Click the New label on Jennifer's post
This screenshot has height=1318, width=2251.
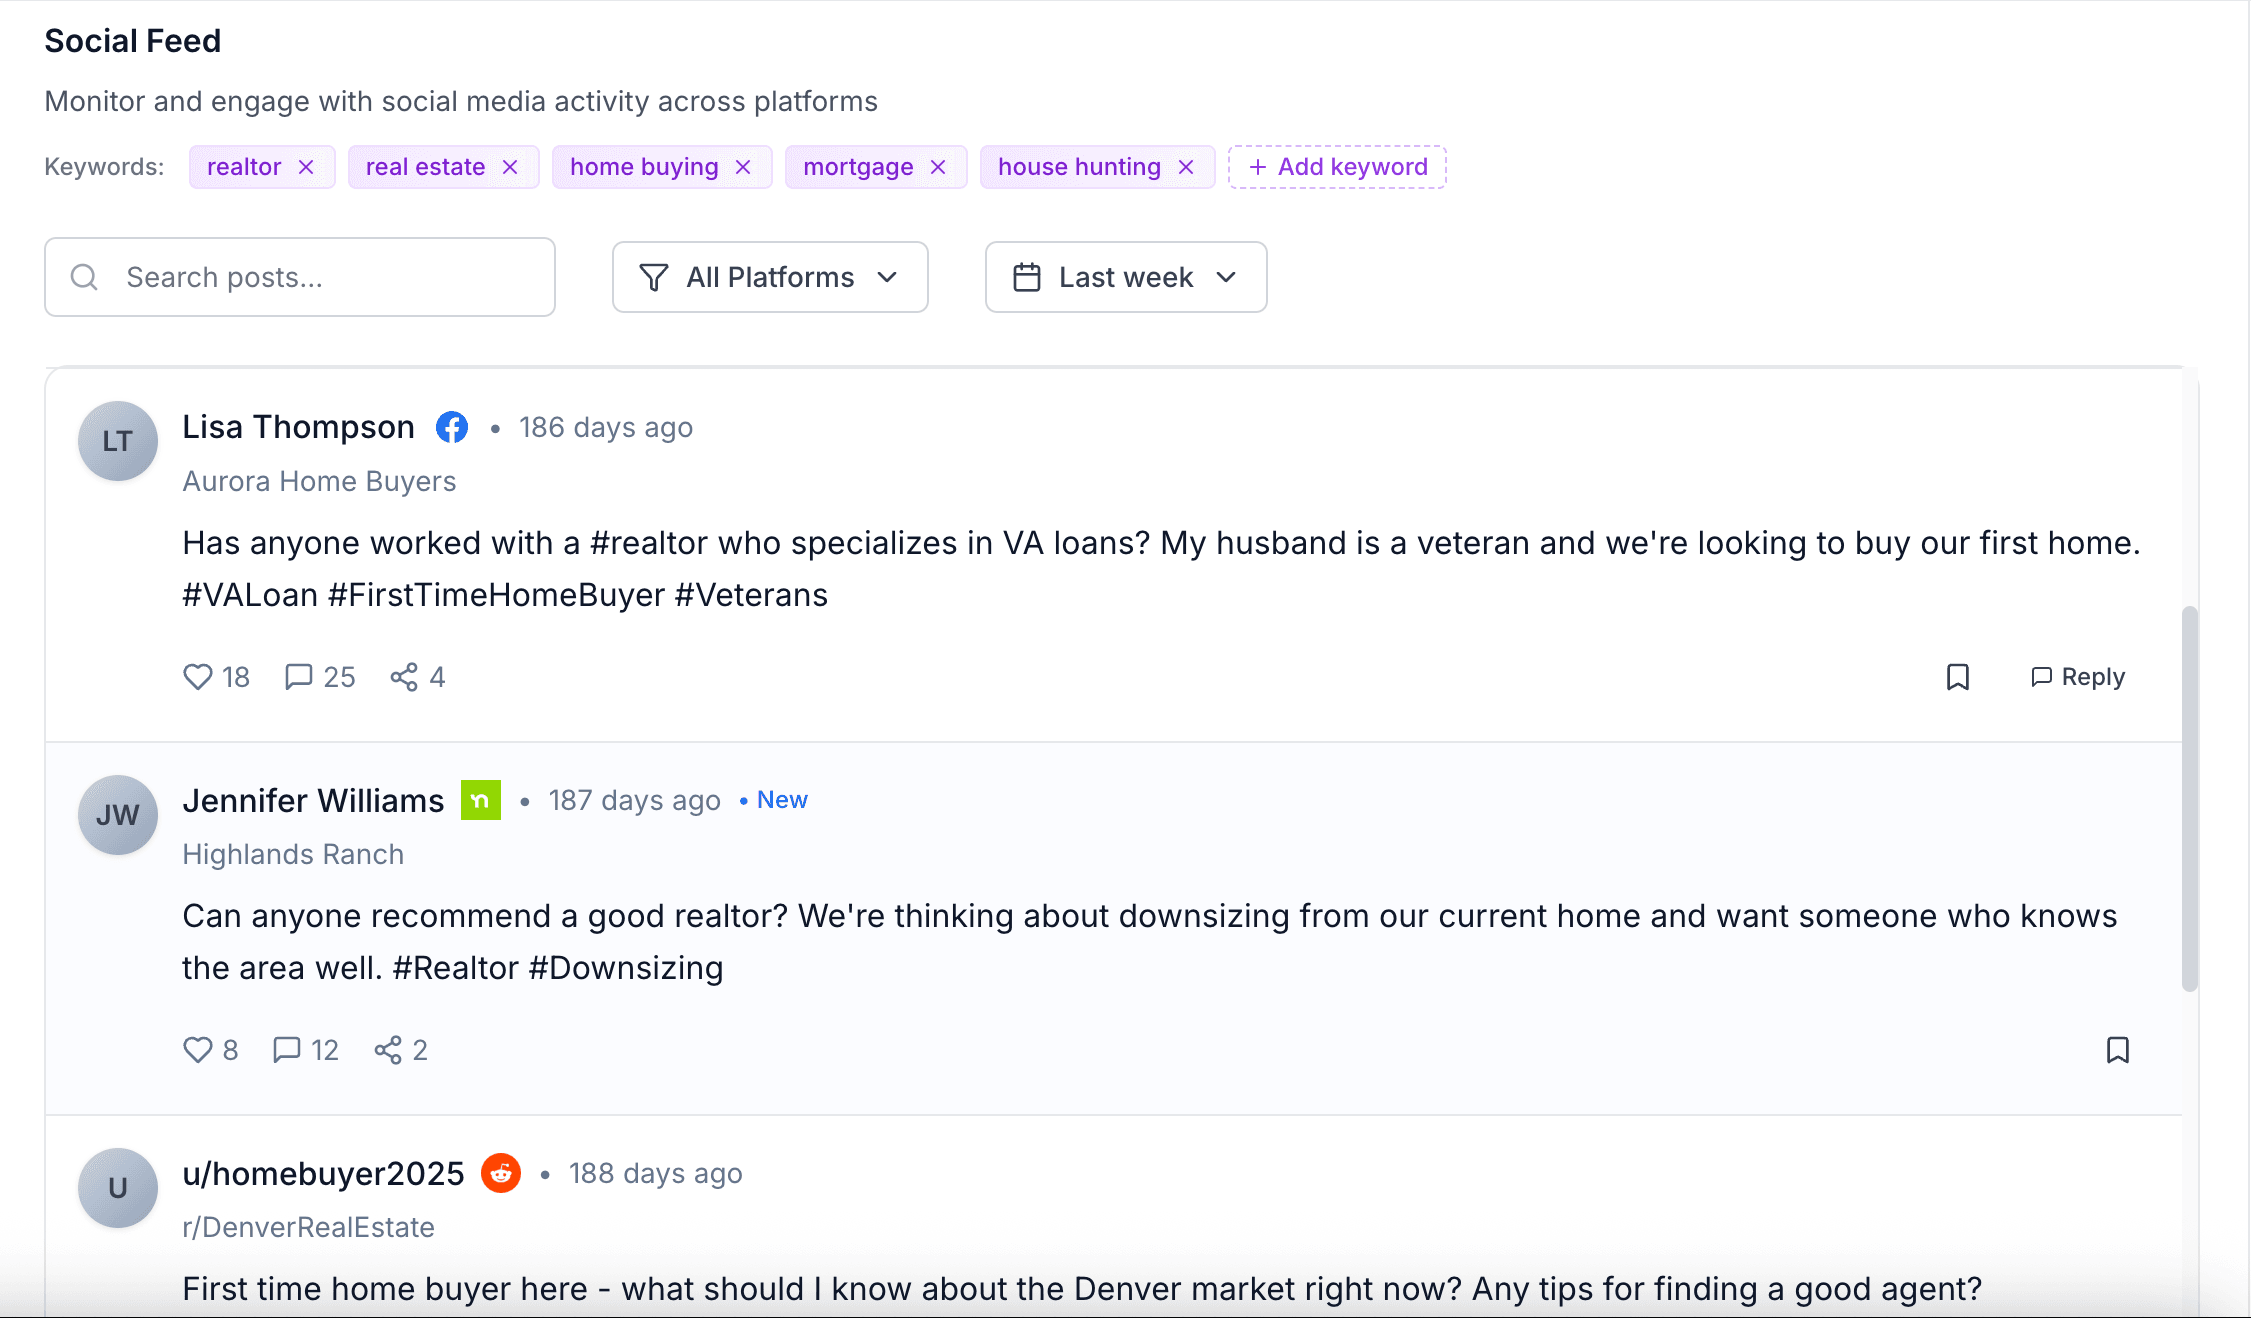(781, 799)
